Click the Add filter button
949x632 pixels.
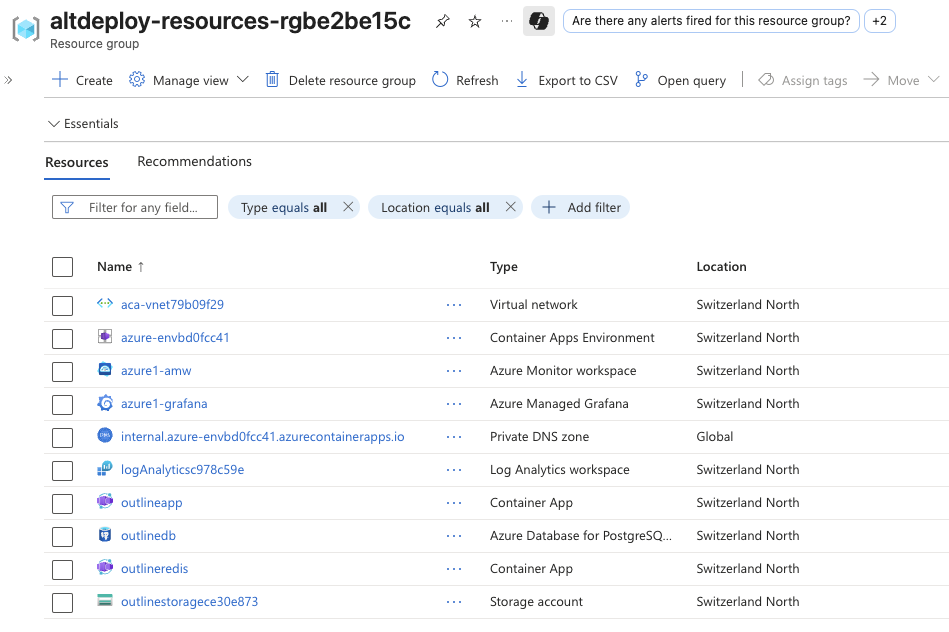pyautogui.click(x=581, y=208)
